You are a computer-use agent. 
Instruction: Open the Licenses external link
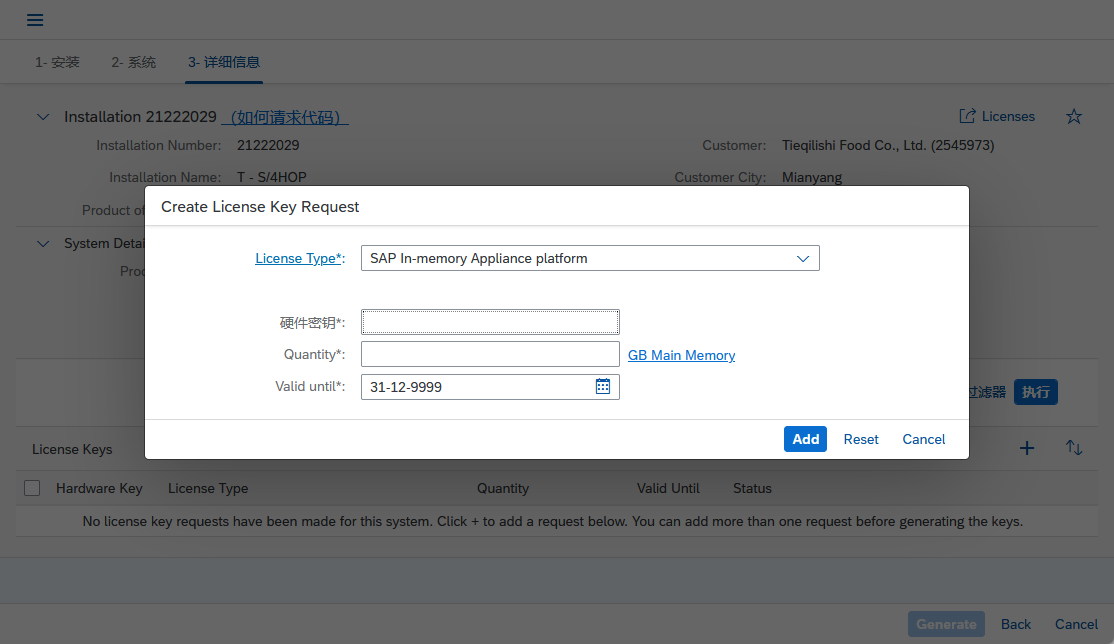pyautogui.click(x=997, y=117)
